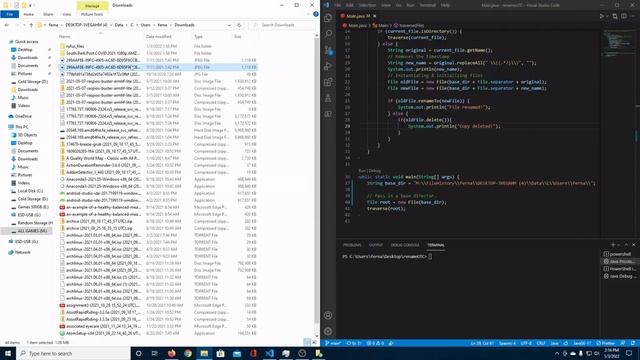The width and height of the screenshot is (640, 360).
Task: Split the VS Code editor to the right
Action: tap(624, 16)
